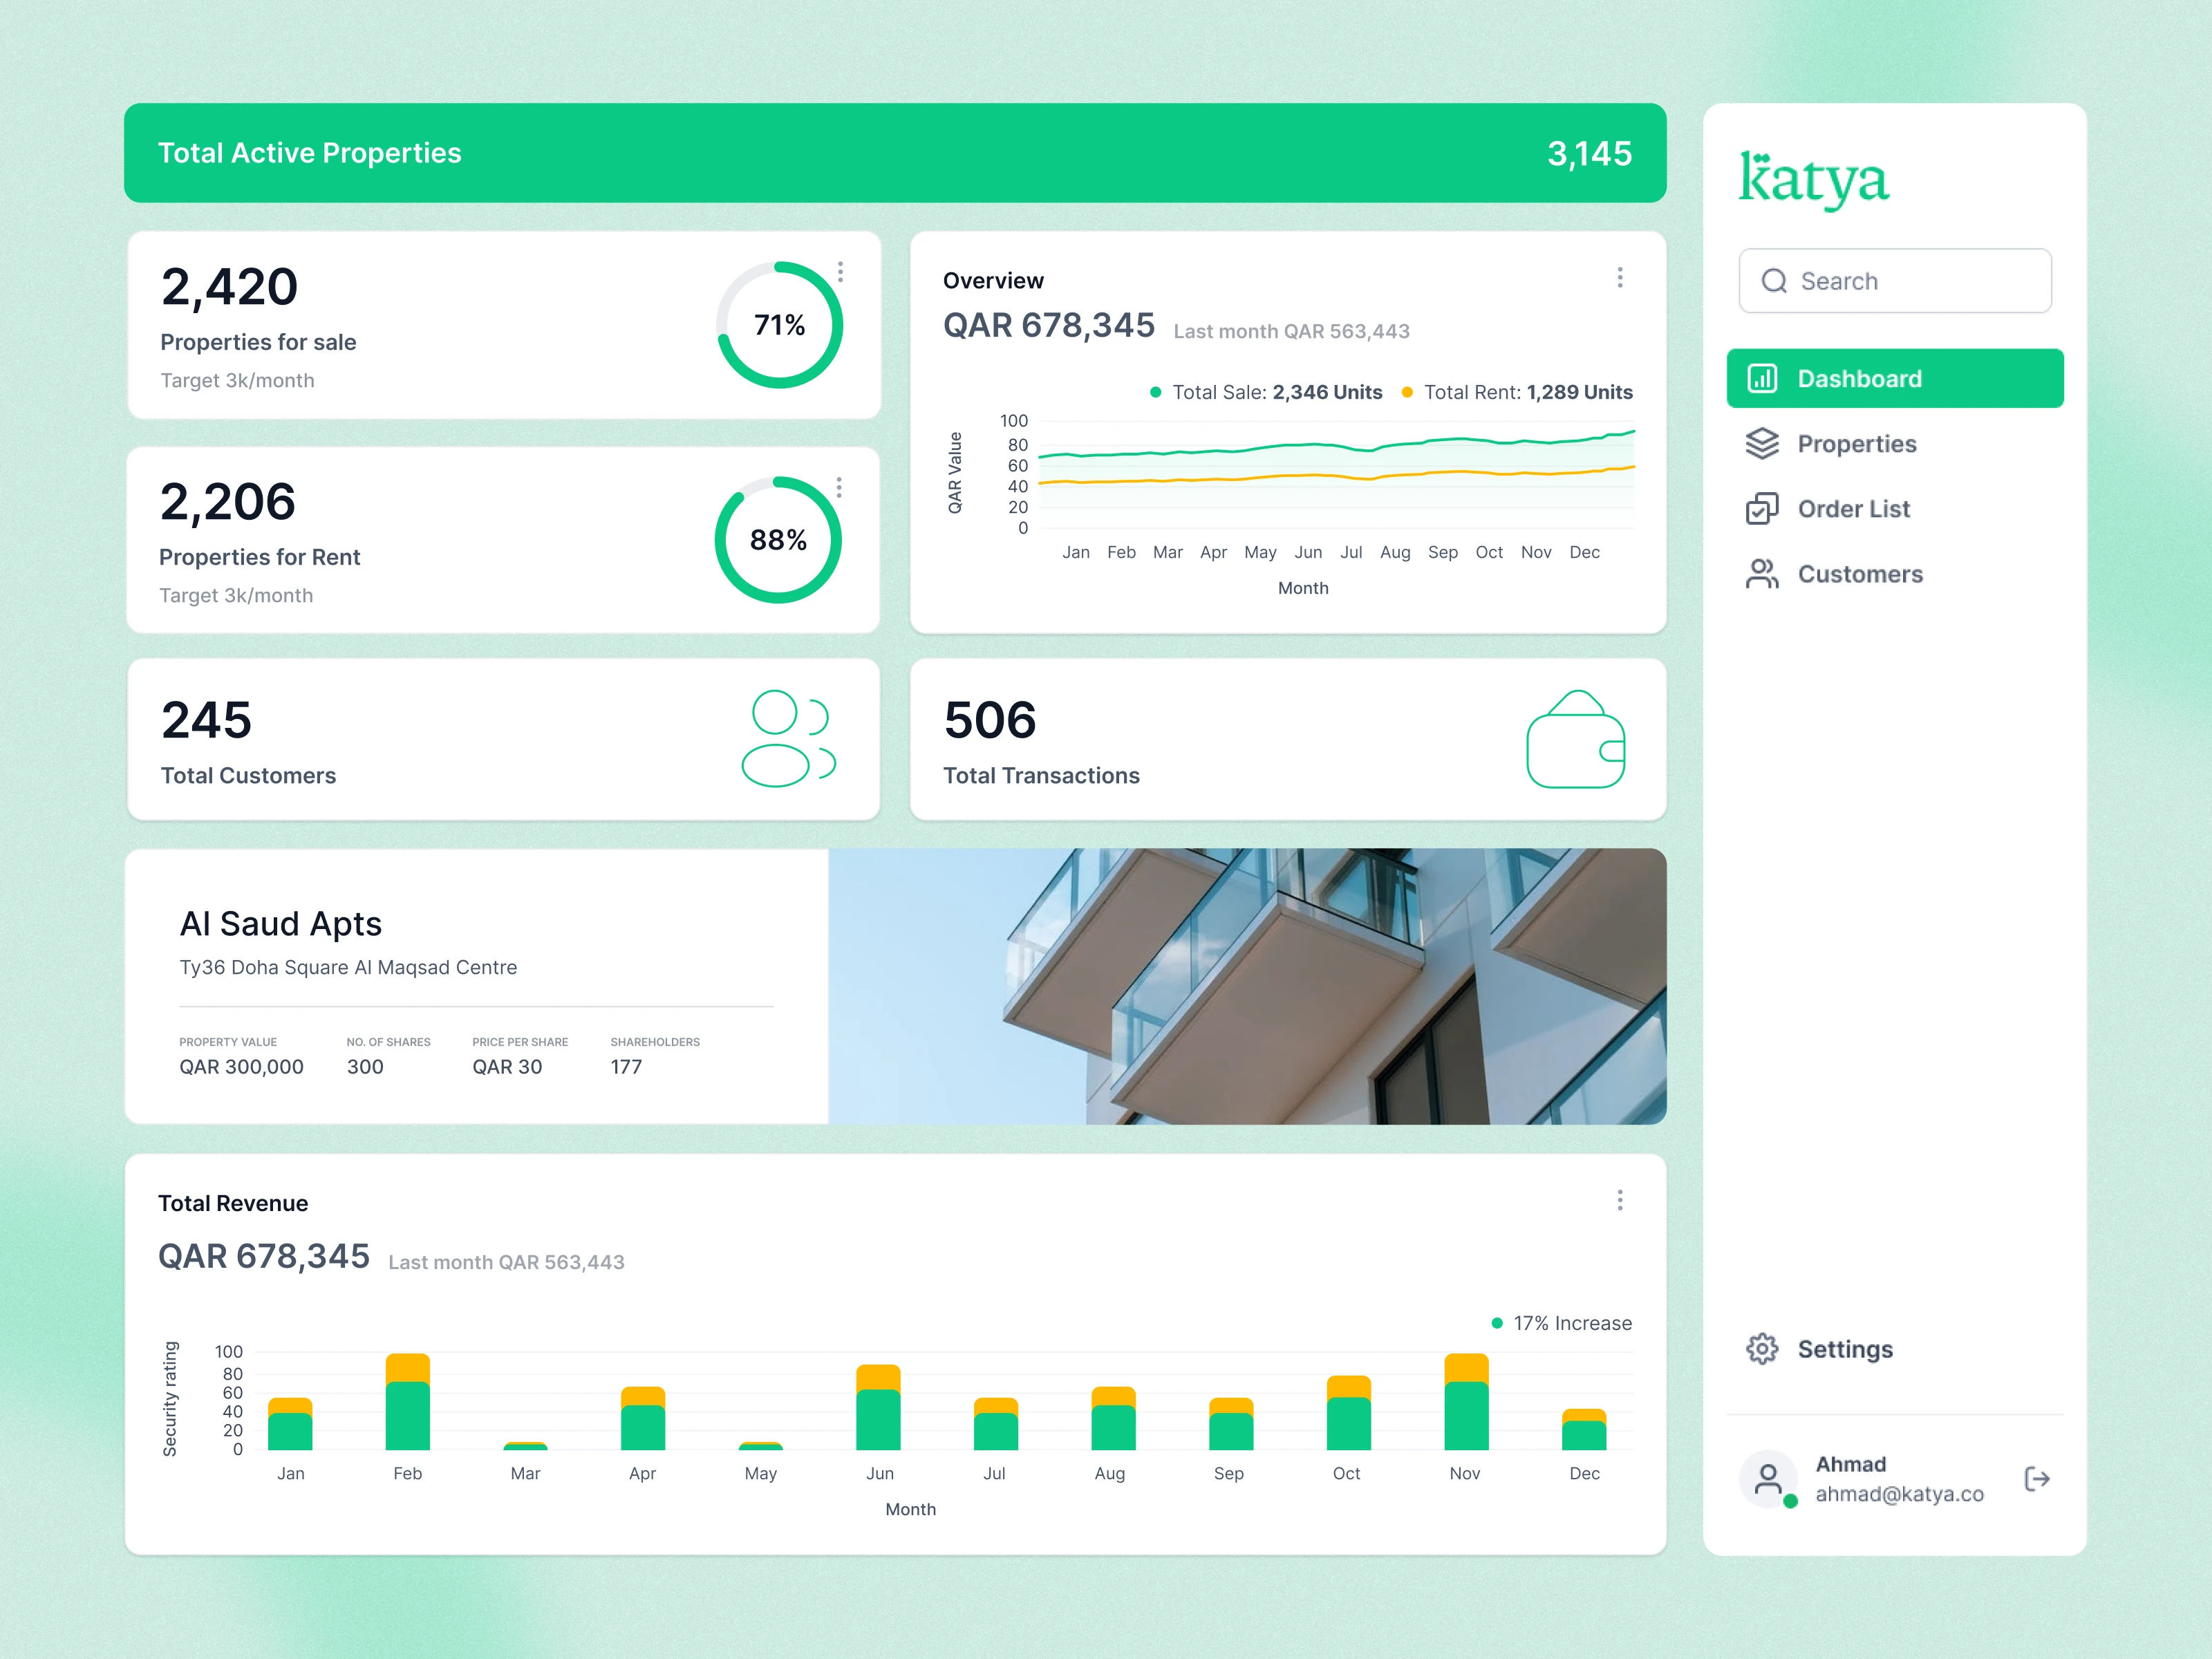This screenshot has height=1659, width=2212.
Task: Click the 245 Total Customers card
Action: pos(504,739)
